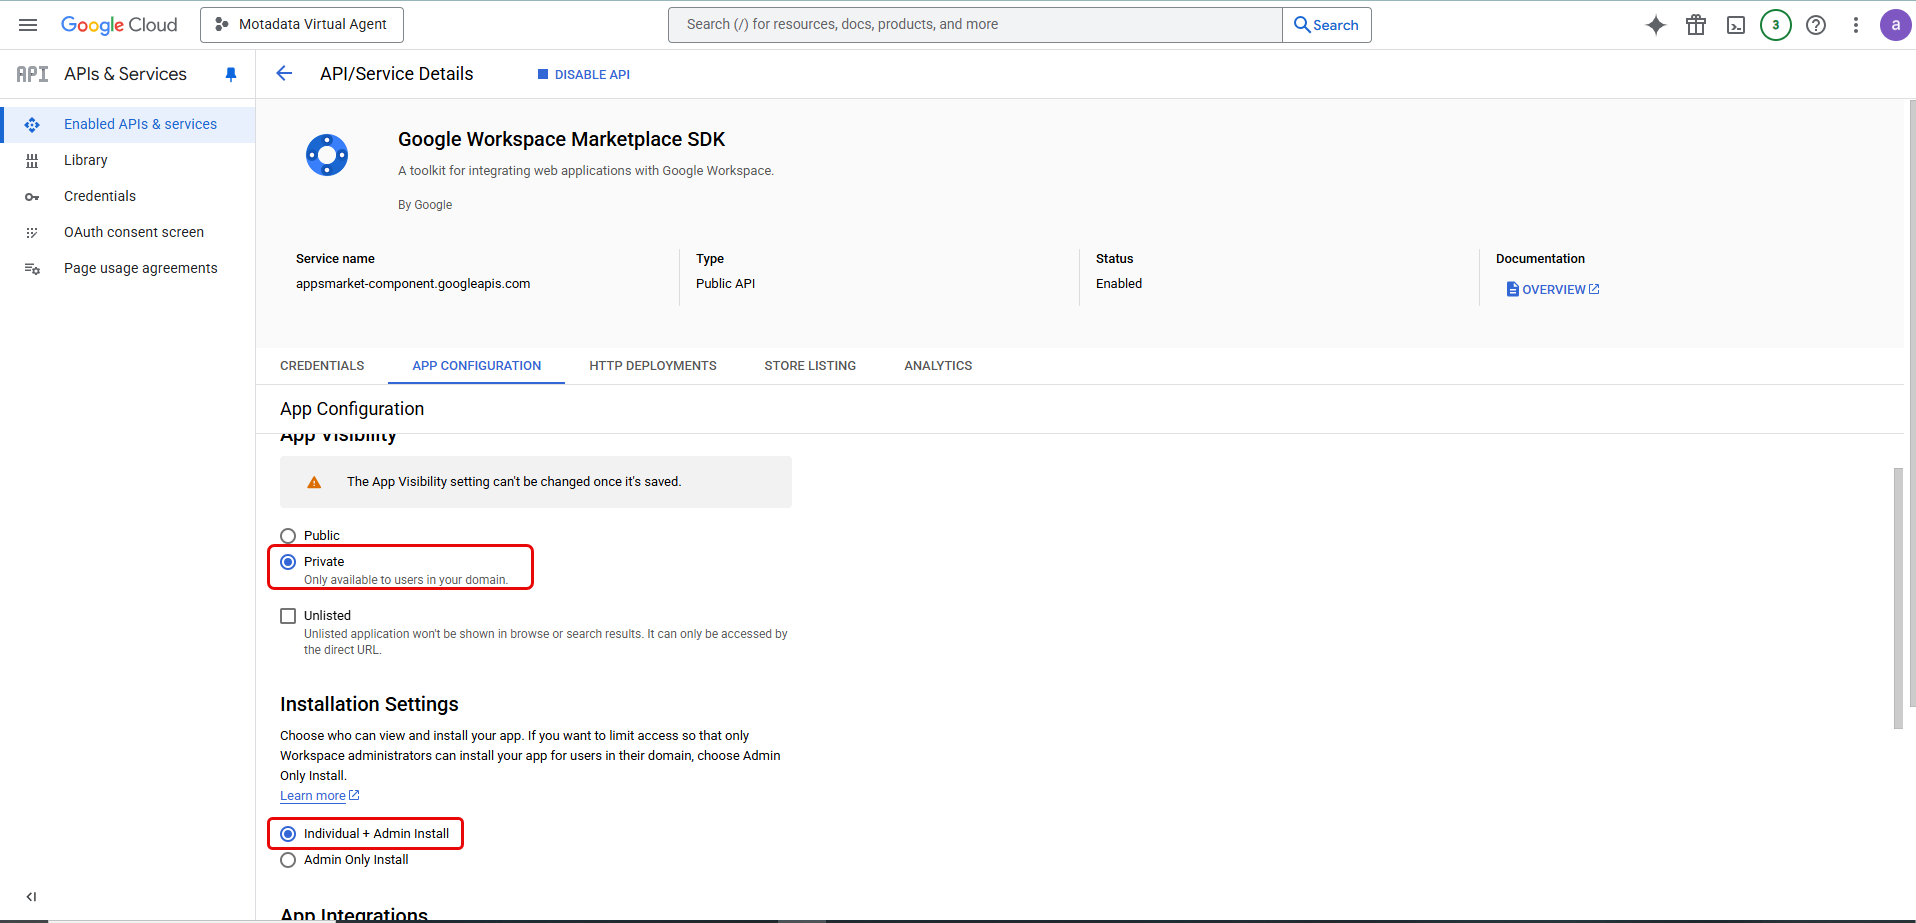Open the Gemini AI assistant icon
Screen dimensions: 1916x923
[1655, 25]
